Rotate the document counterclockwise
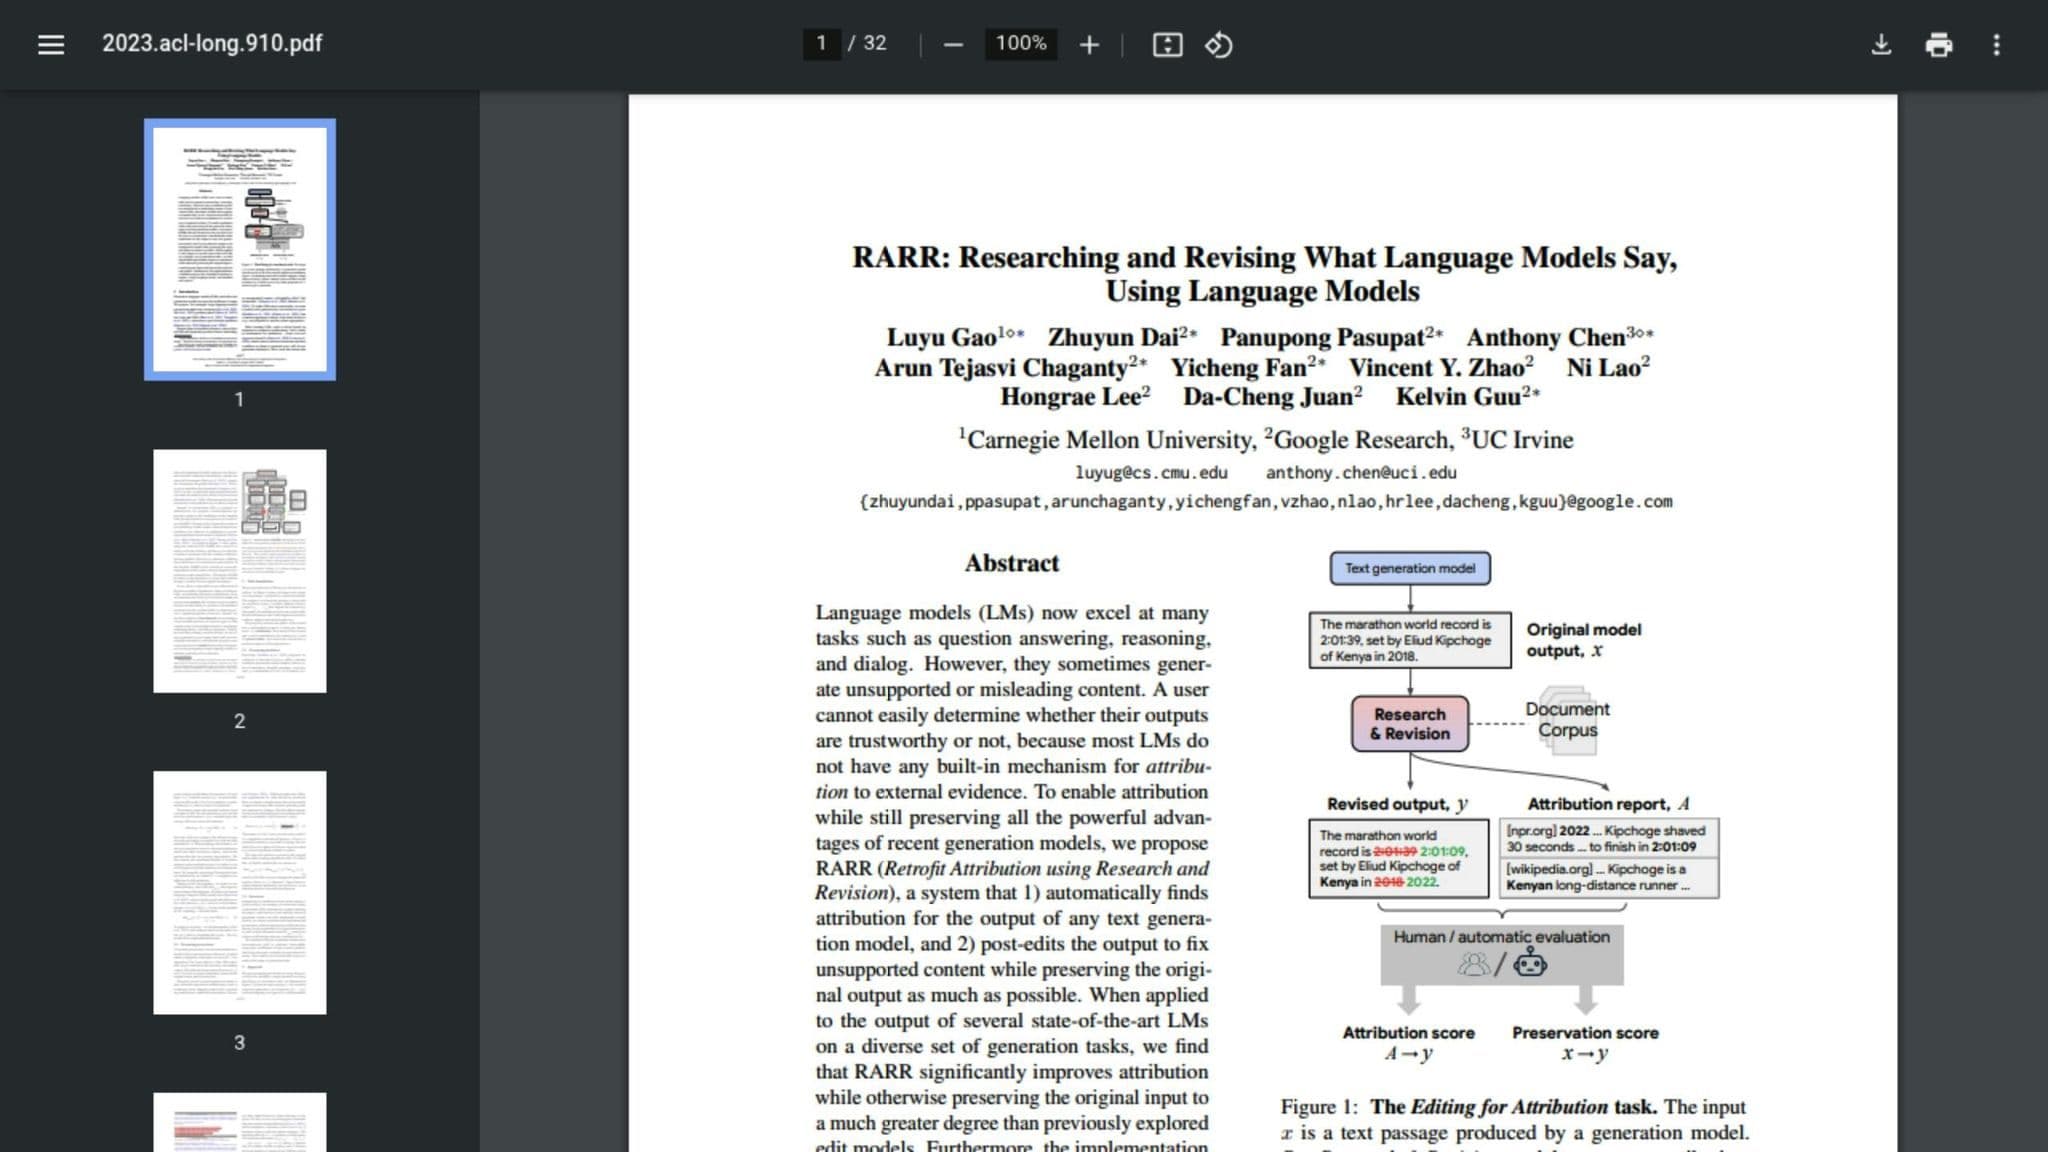The width and height of the screenshot is (2048, 1152). (x=1218, y=44)
